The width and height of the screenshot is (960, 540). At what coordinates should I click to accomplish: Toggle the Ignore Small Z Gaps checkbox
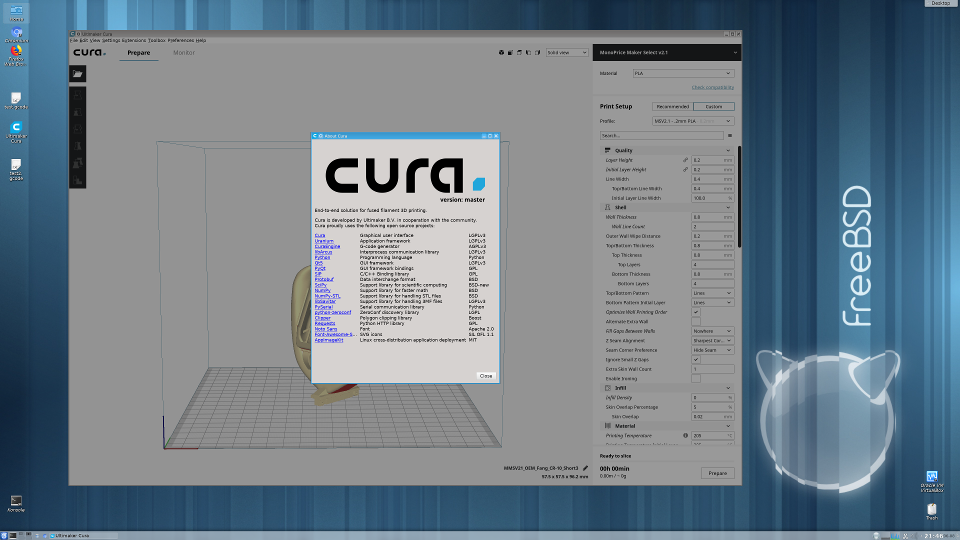click(696, 359)
